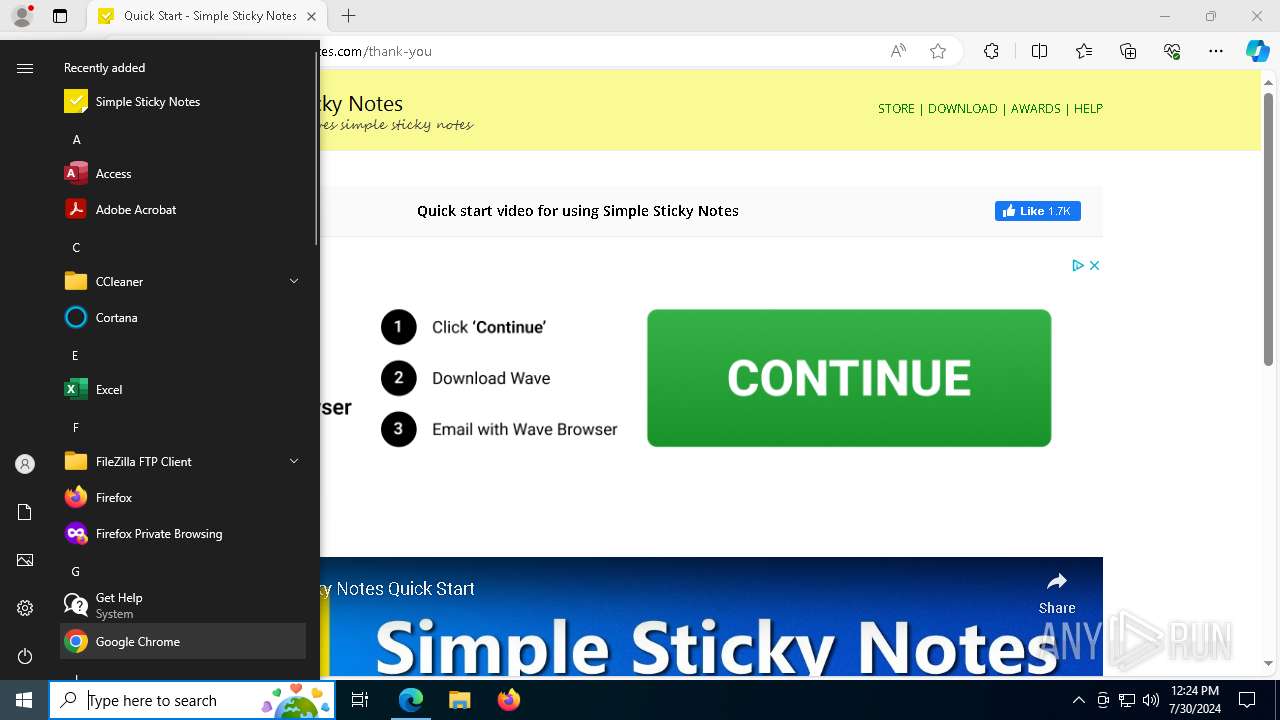The image size is (1280, 720).
Task: Open Firefox Private Browsing
Action: pyautogui.click(x=183, y=533)
